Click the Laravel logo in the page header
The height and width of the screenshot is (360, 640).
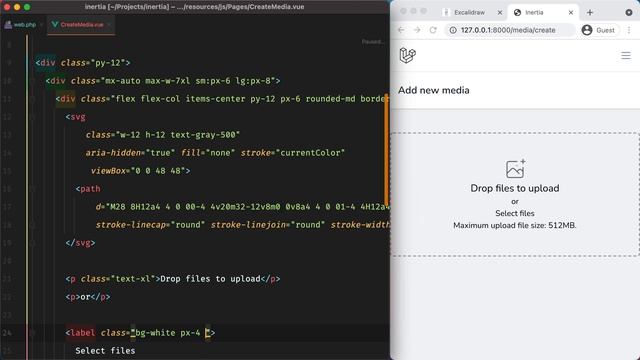(407, 55)
